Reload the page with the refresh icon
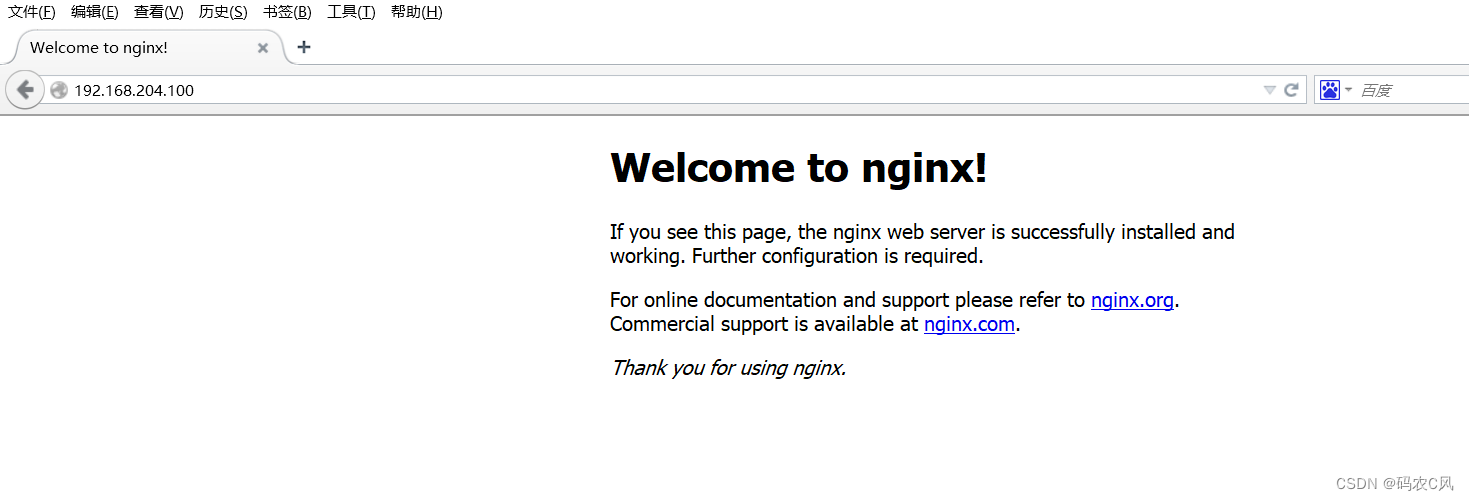The height and width of the screenshot is (501, 1469). click(1292, 90)
